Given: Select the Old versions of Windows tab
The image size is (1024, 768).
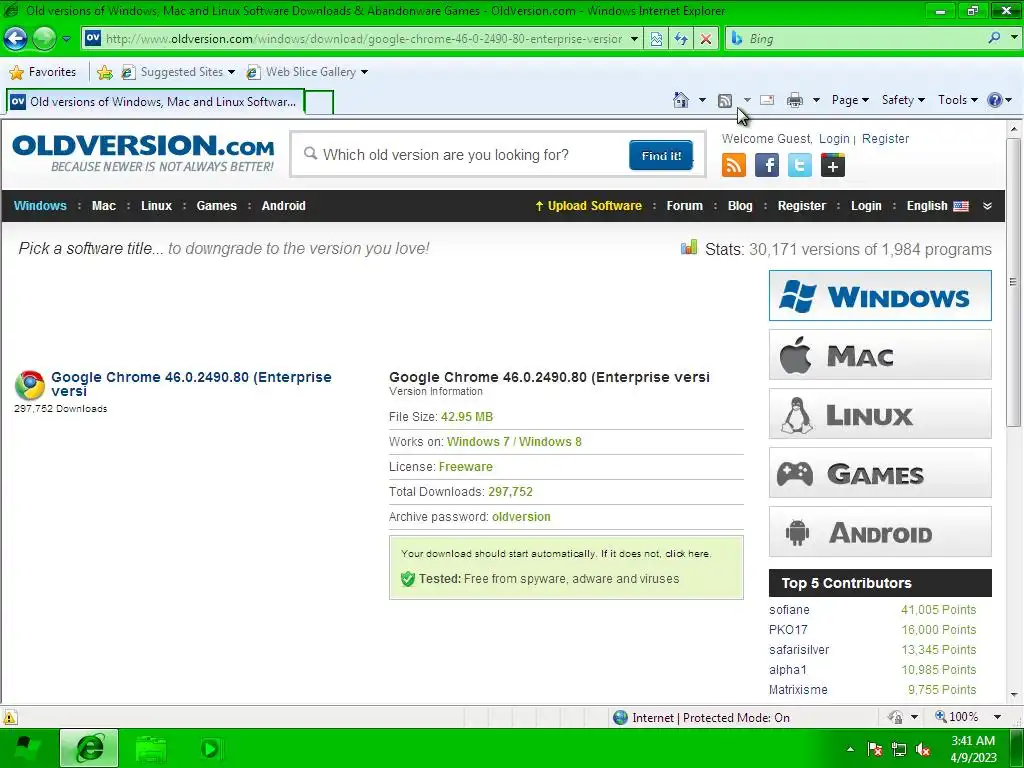Looking at the screenshot, I should (x=155, y=102).
